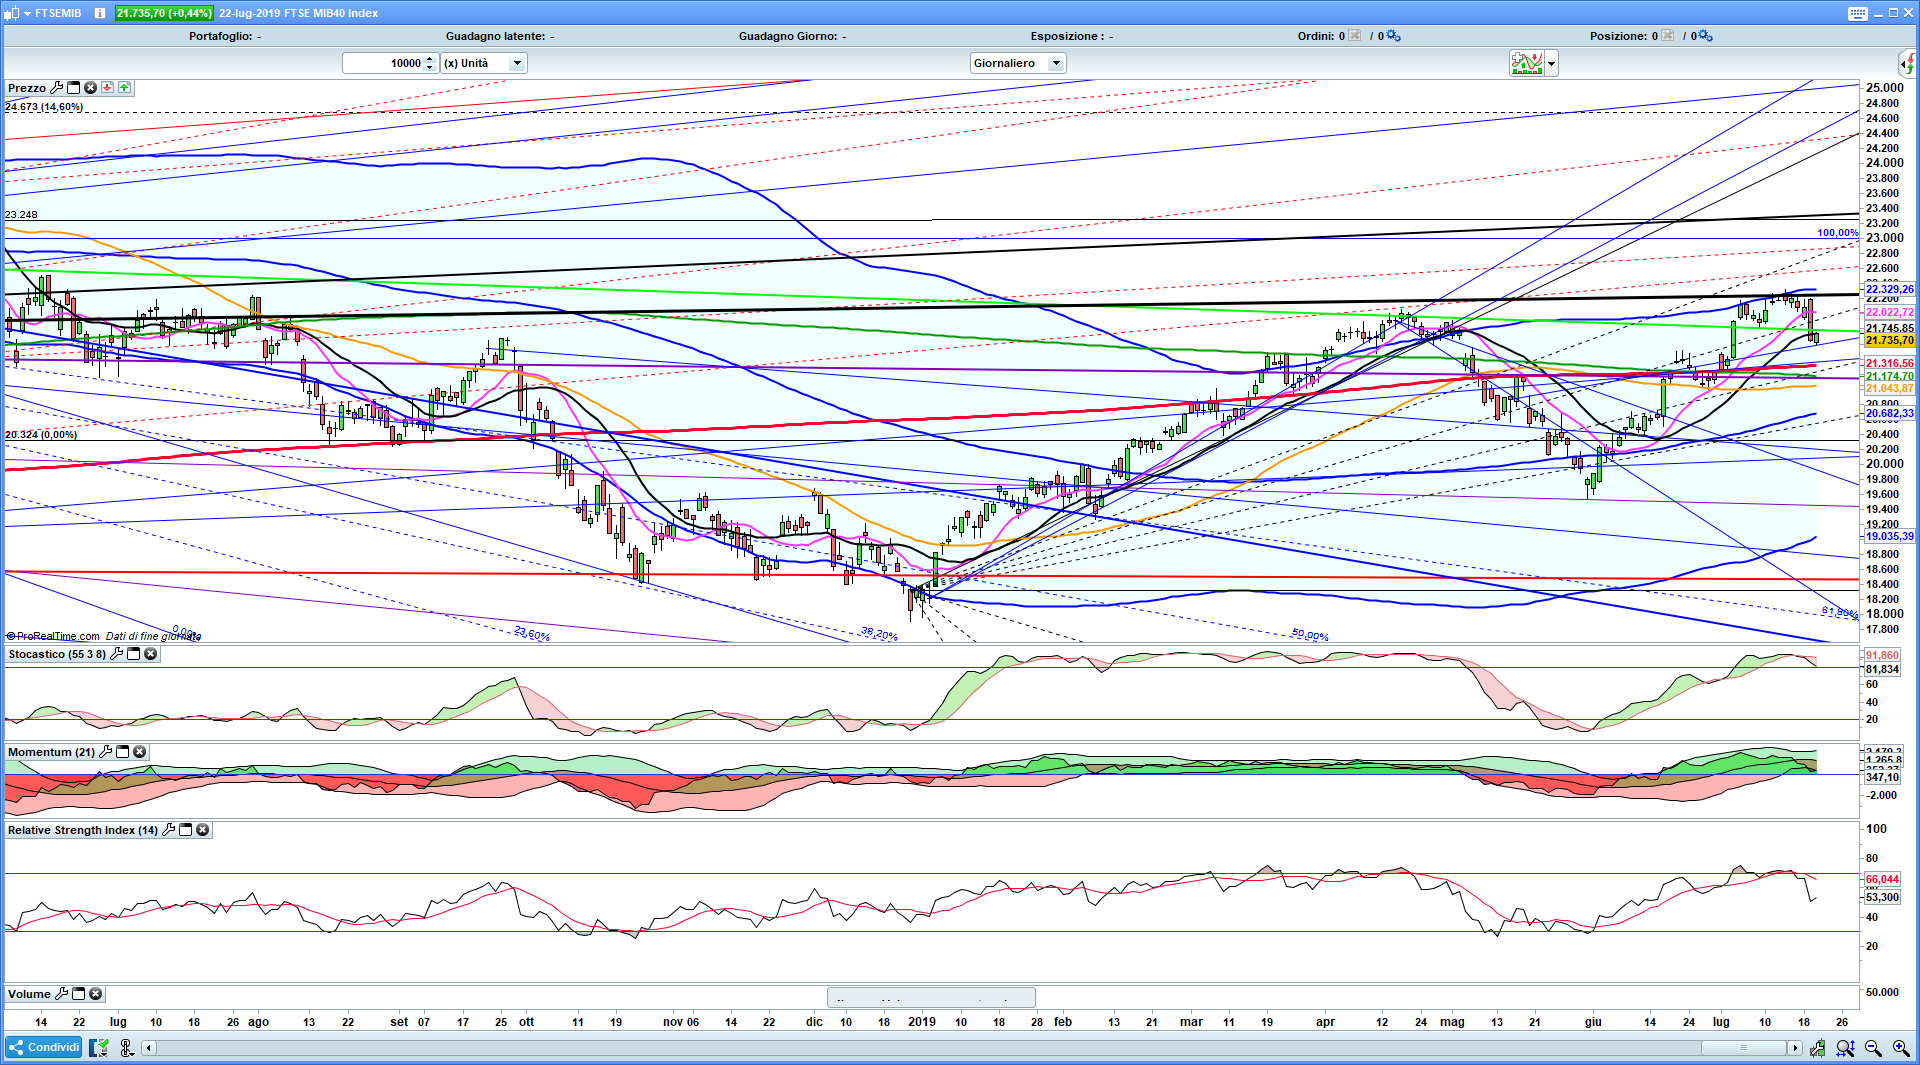The image size is (1920, 1065).
Task: Open the Unità quantity type dropdown
Action: [x=484, y=63]
